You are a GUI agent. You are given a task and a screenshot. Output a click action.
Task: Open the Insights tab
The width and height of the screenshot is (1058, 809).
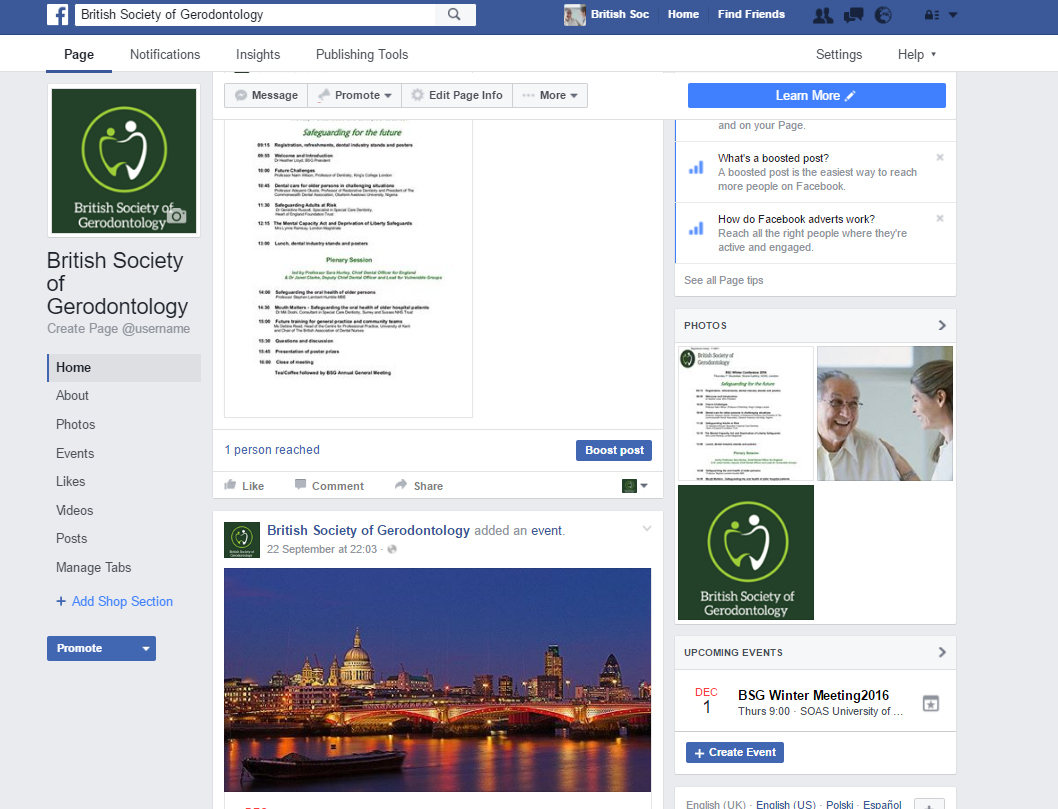click(x=258, y=55)
